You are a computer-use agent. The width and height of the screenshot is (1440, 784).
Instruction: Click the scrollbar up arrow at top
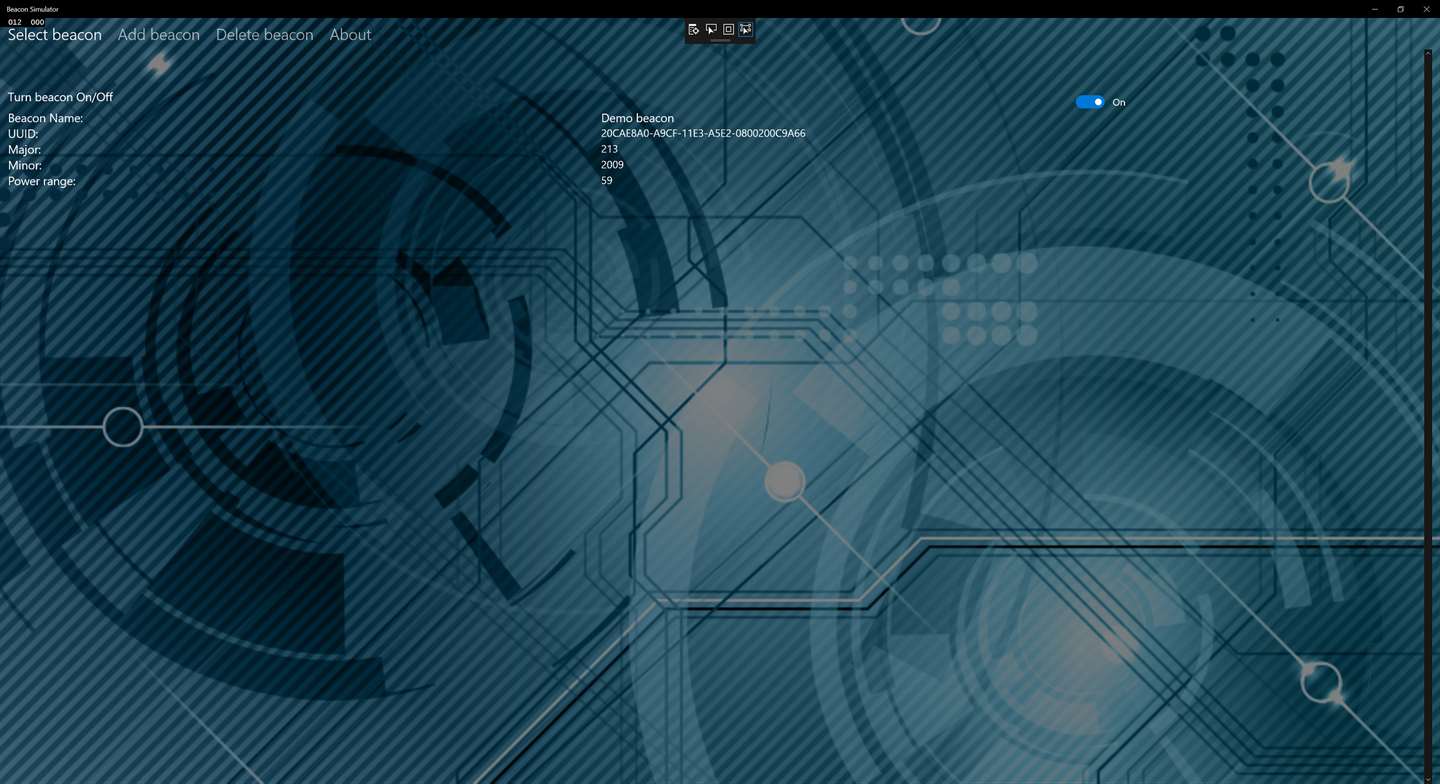[x=1428, y=53]
